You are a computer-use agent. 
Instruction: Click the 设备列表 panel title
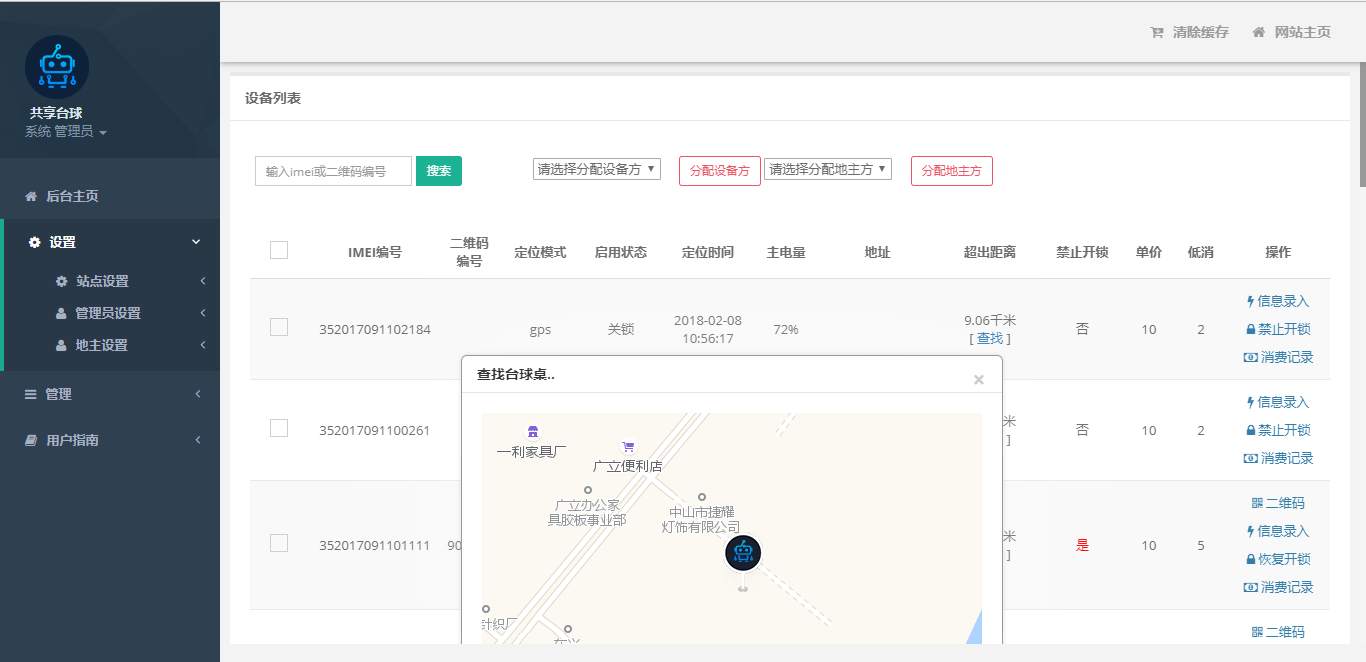273,98
